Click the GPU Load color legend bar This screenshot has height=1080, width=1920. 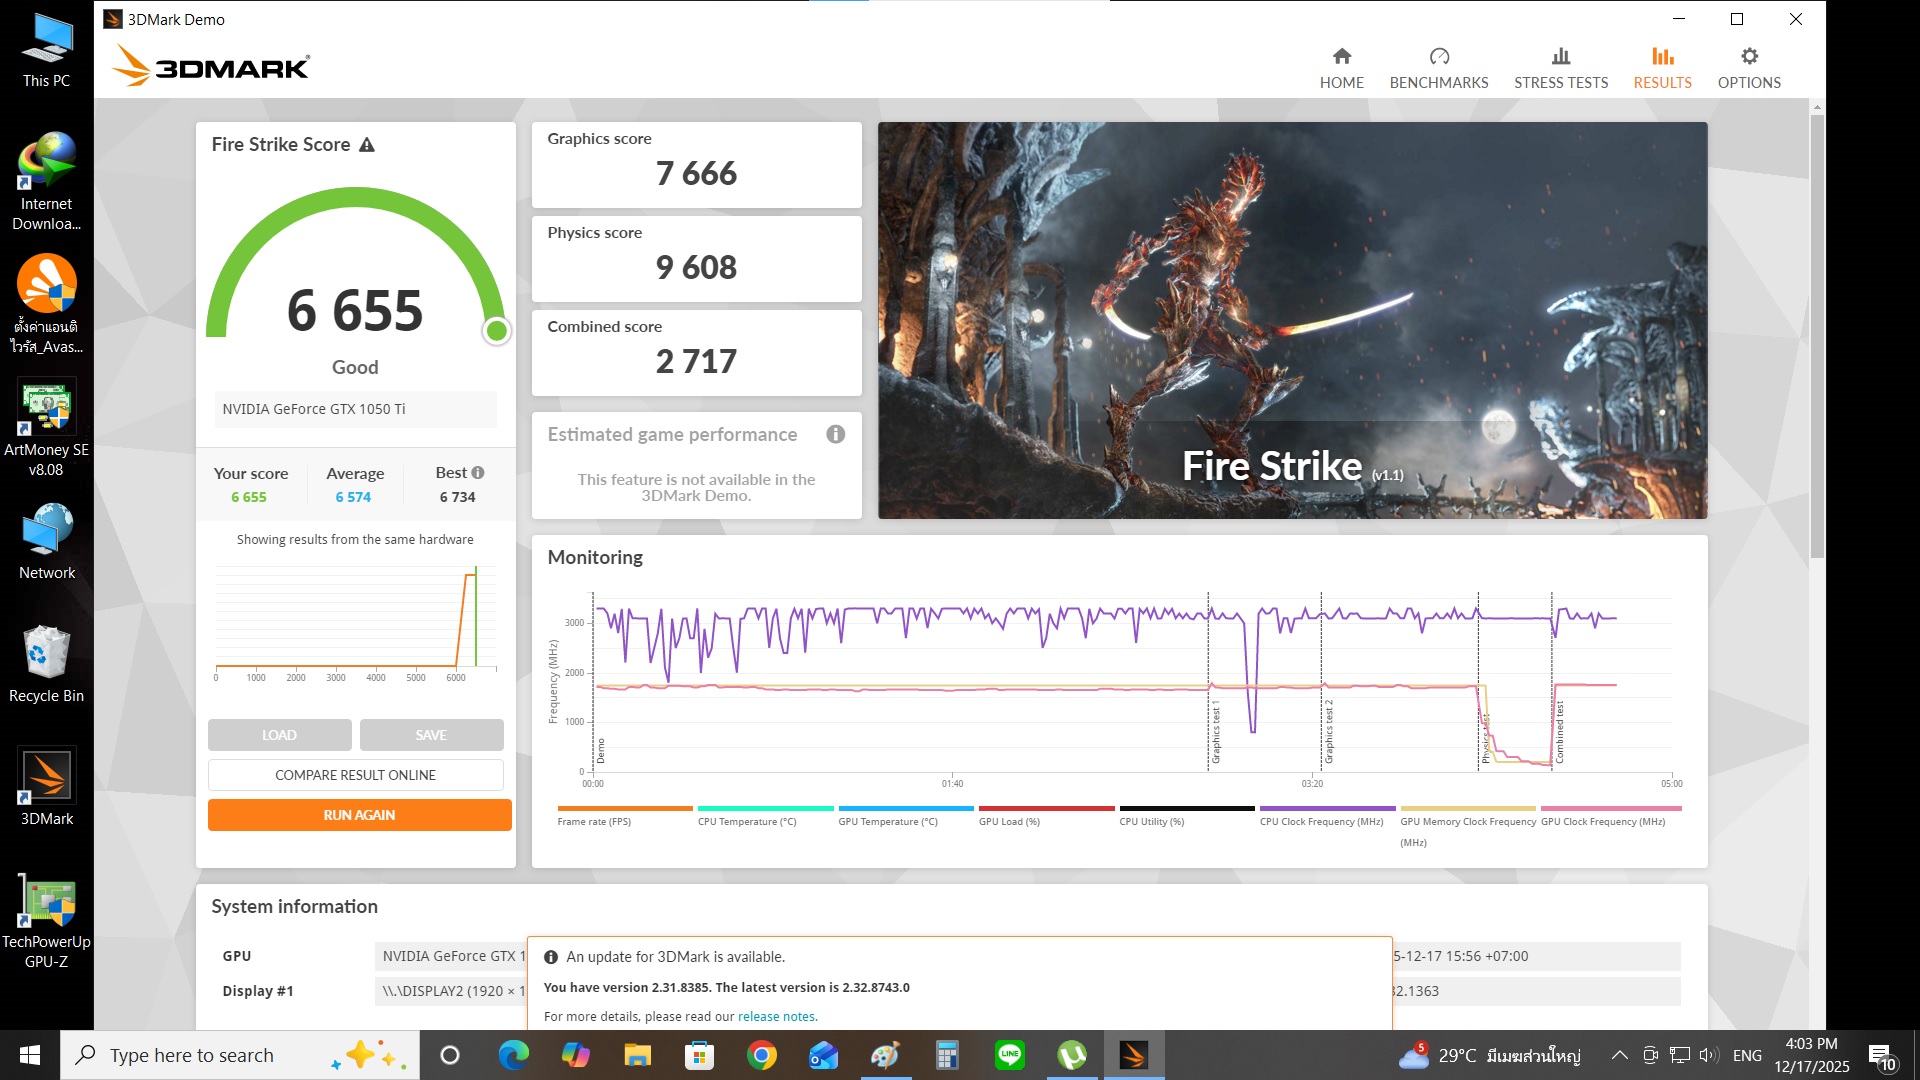1046,808
